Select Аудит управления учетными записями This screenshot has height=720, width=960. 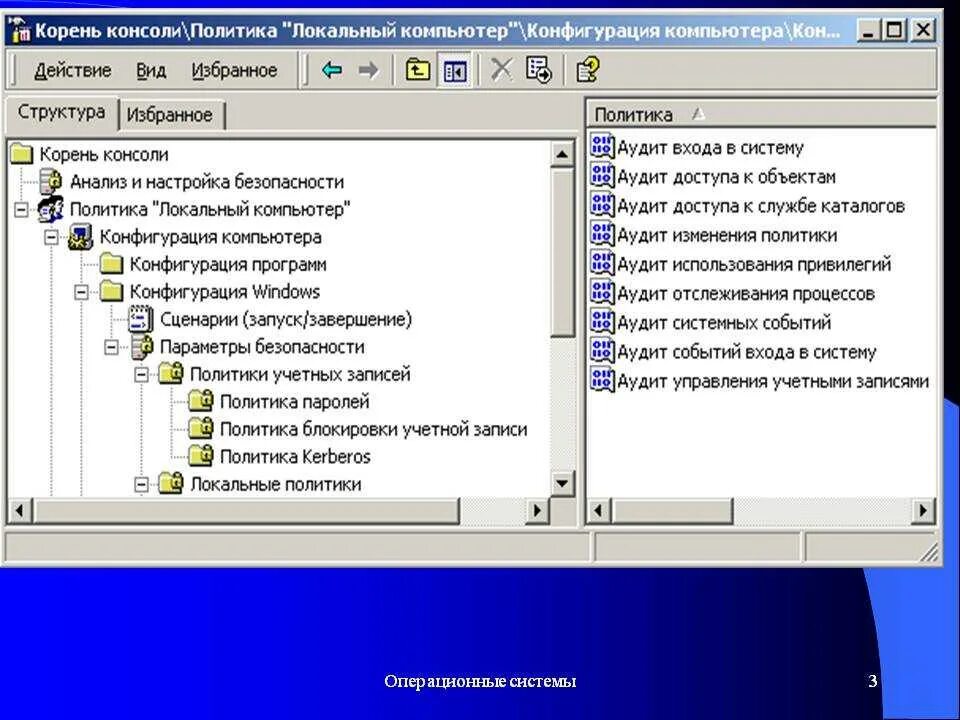(x=773, y=381)
